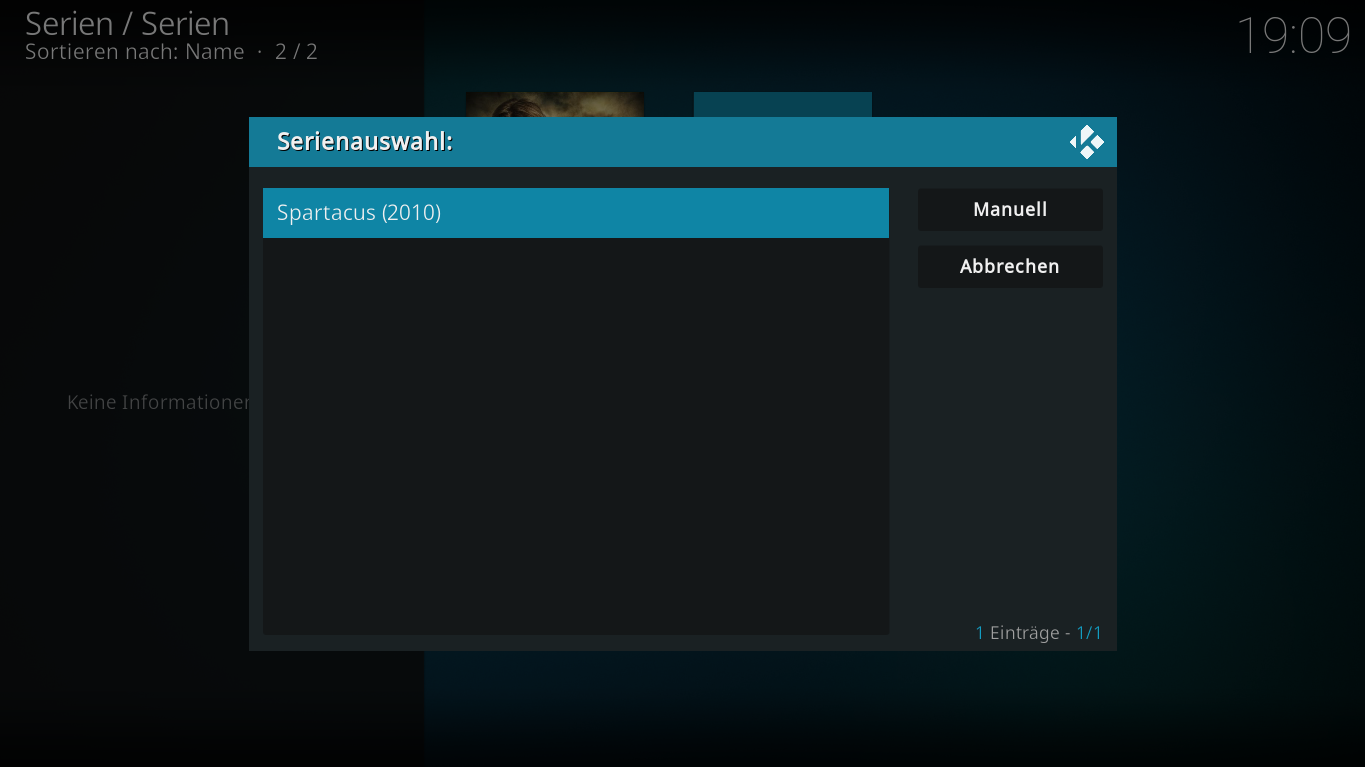This screenshot has width=1365, height=767.
Task: Click 'Sortieren nach: Name' text
Action: click(x=134, y=52)
